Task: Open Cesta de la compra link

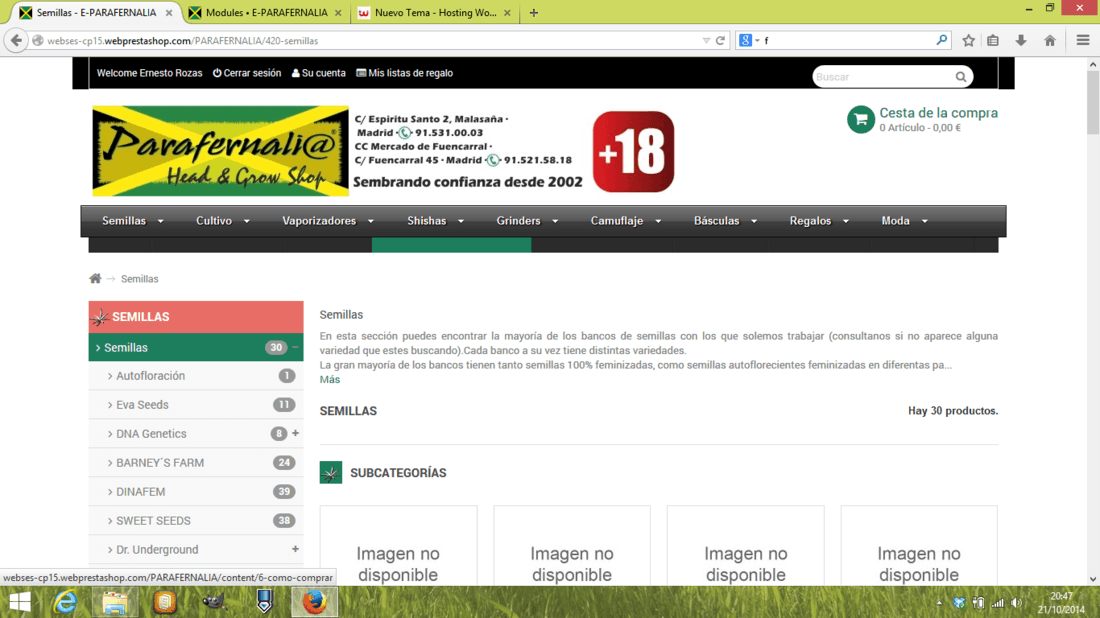Action: (939, 113)
